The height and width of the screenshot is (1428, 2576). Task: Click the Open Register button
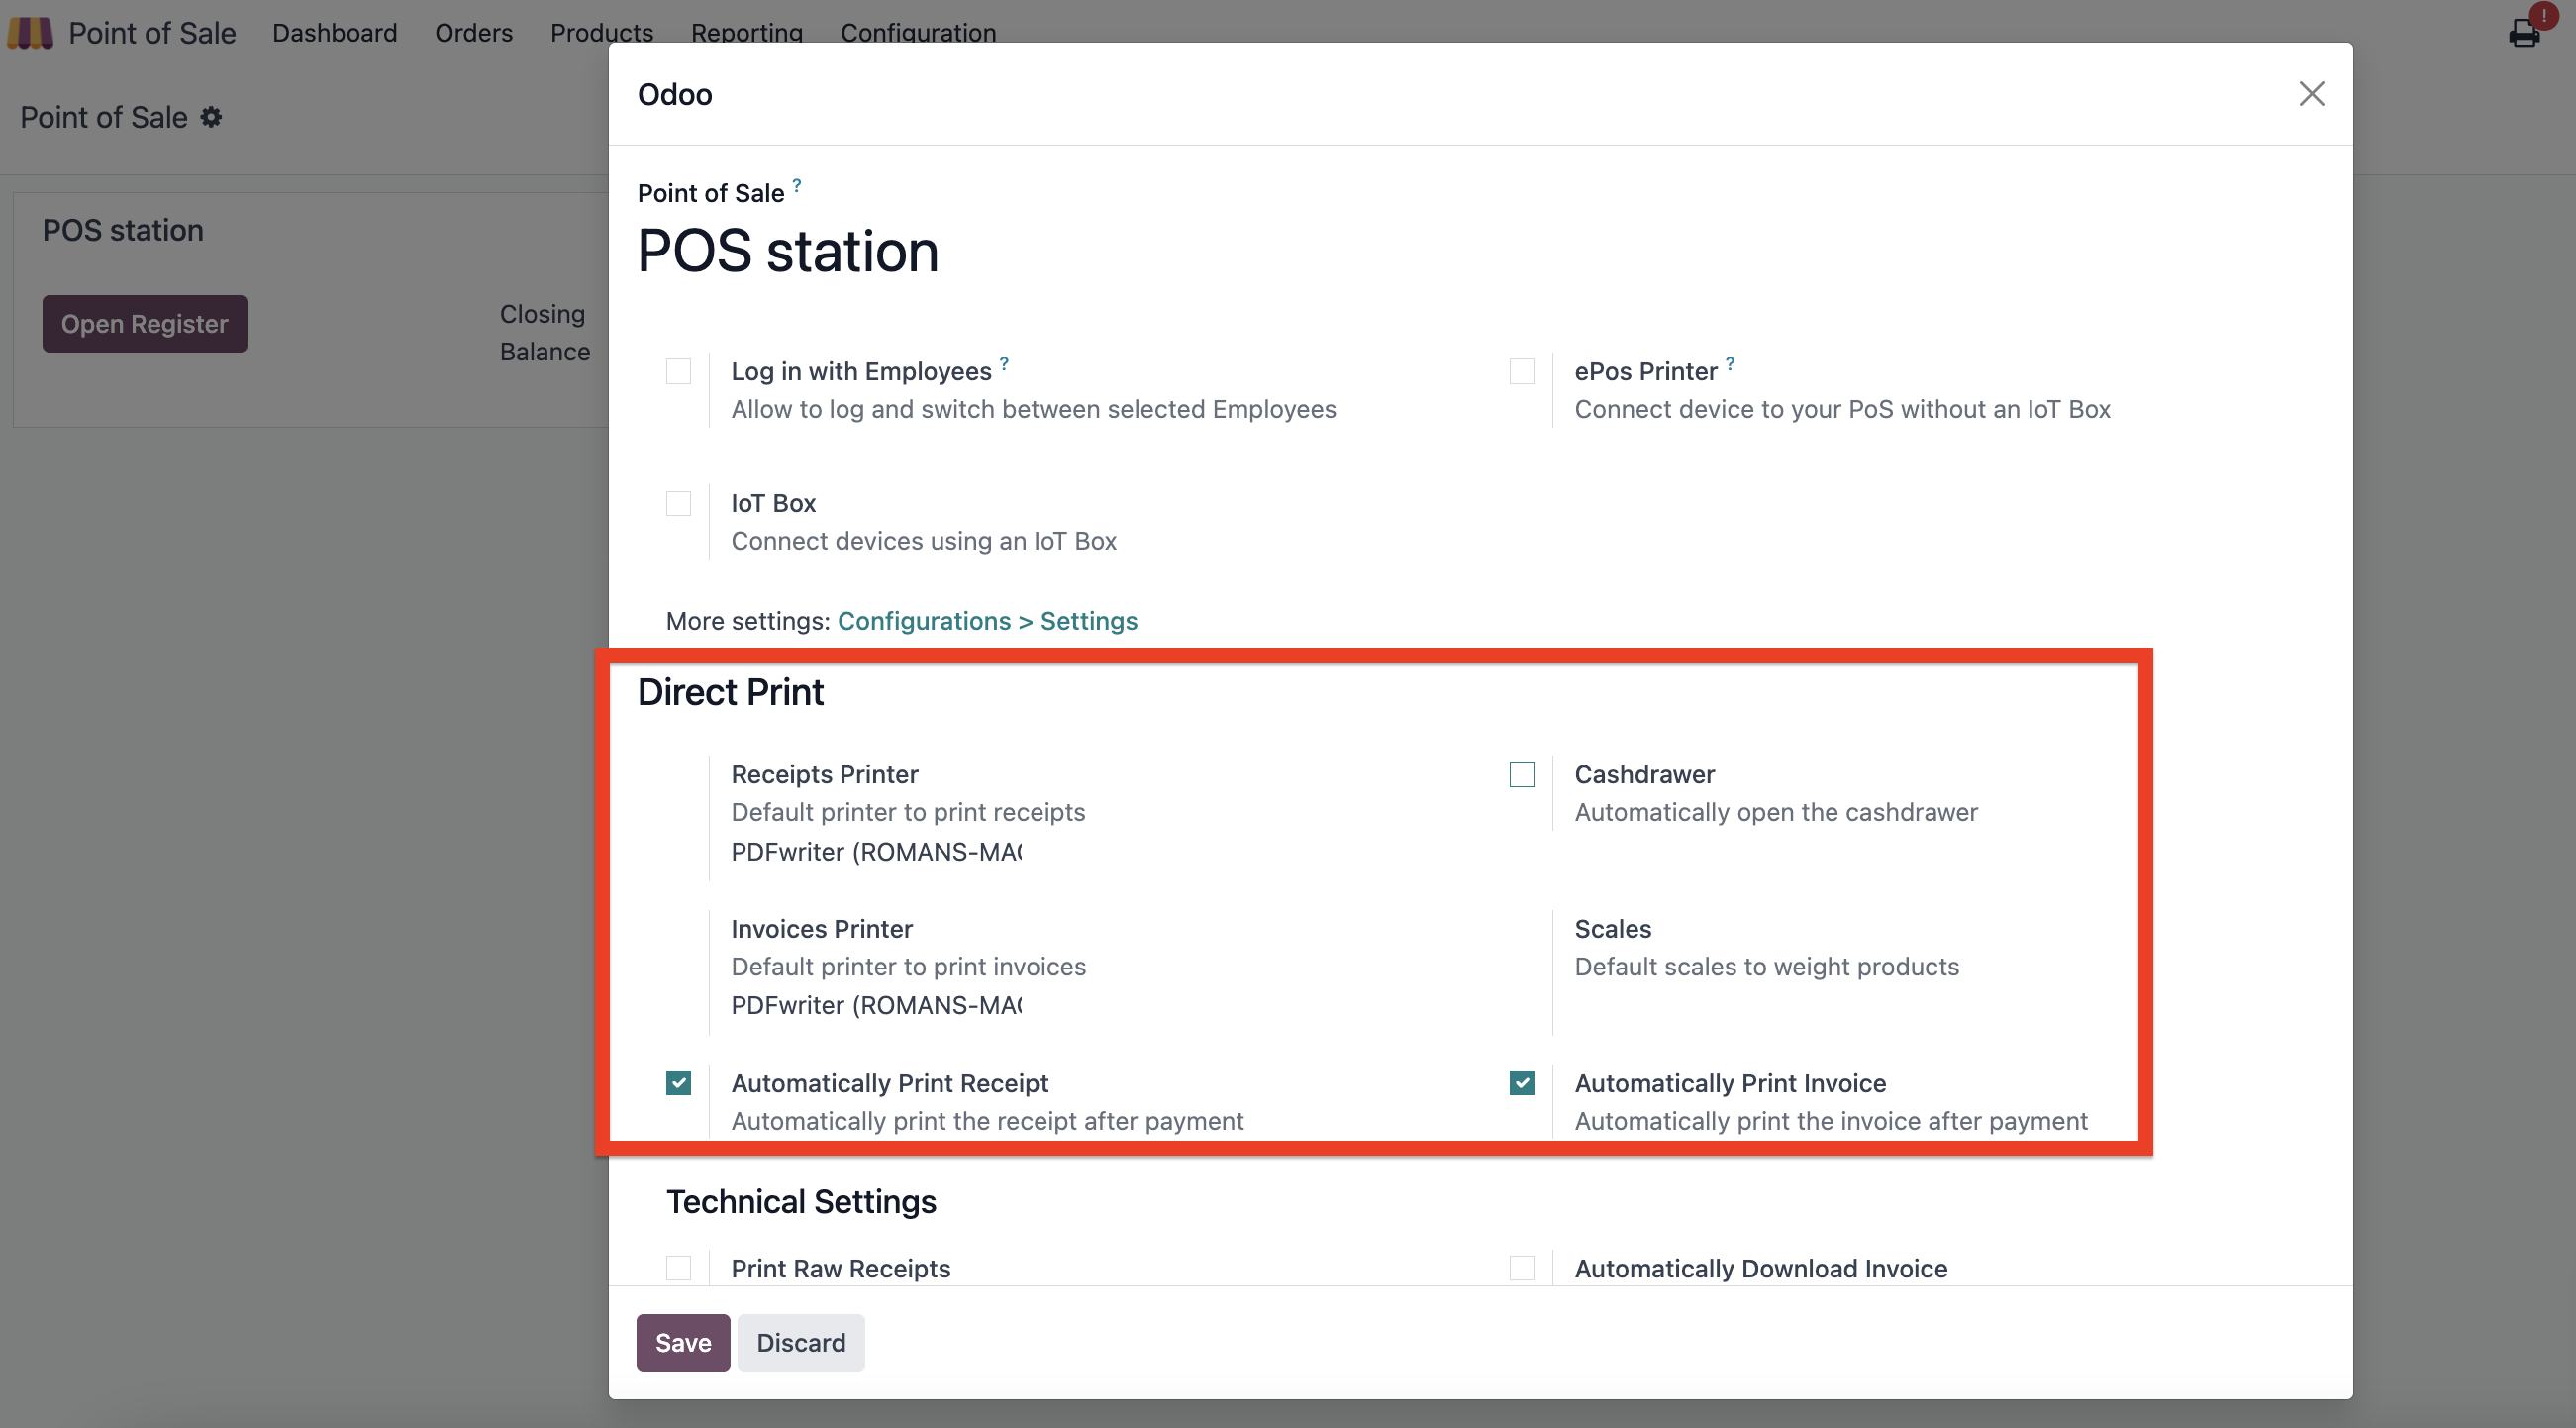145,323
